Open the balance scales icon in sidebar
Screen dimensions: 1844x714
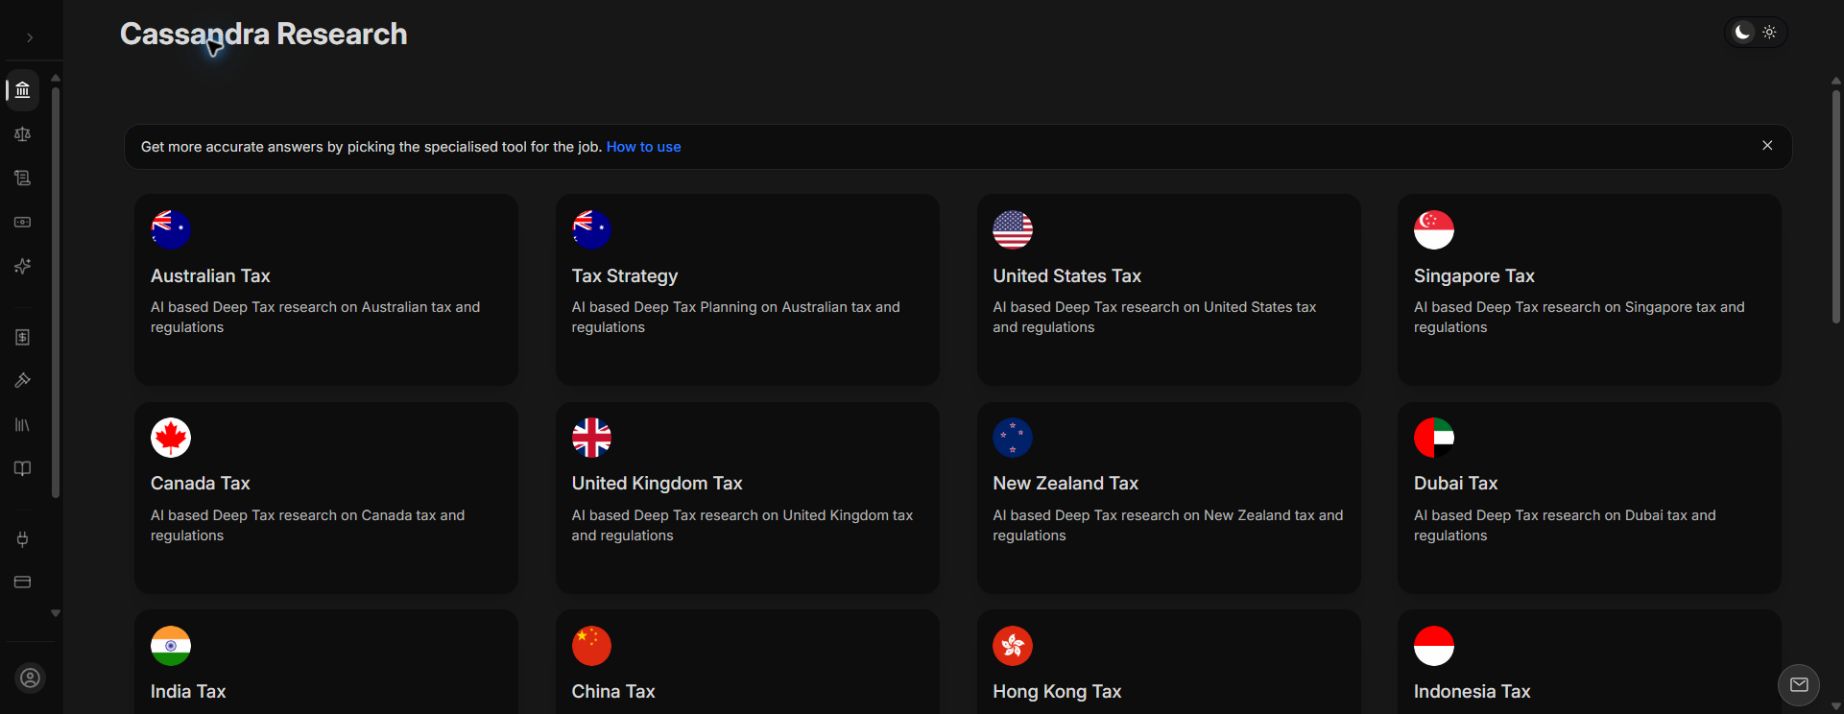coord(22,134)
